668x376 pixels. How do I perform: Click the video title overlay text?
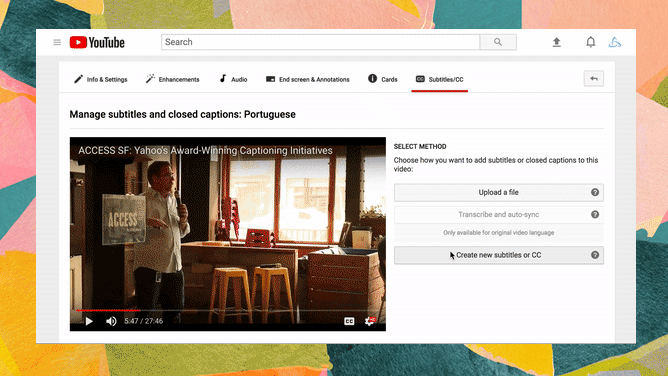[205, 150]
